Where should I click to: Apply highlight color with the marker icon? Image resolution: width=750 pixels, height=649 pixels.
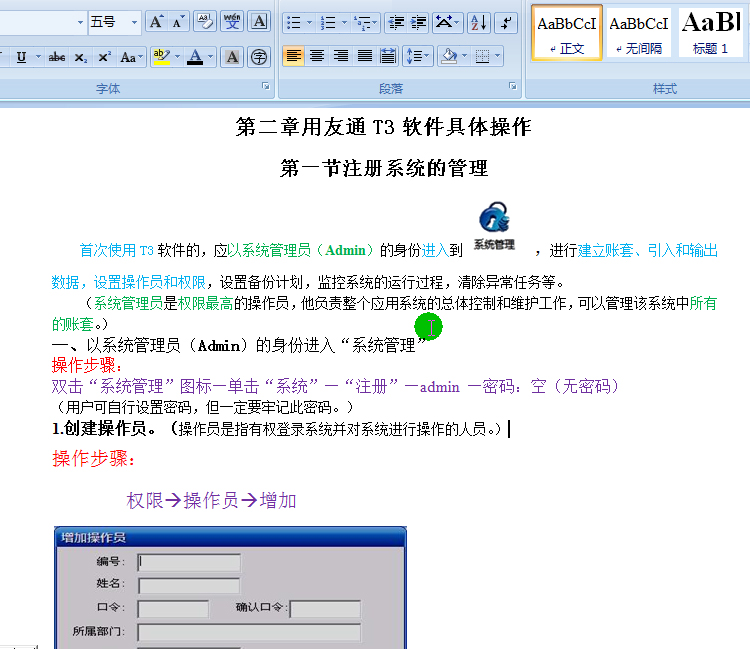162,57
